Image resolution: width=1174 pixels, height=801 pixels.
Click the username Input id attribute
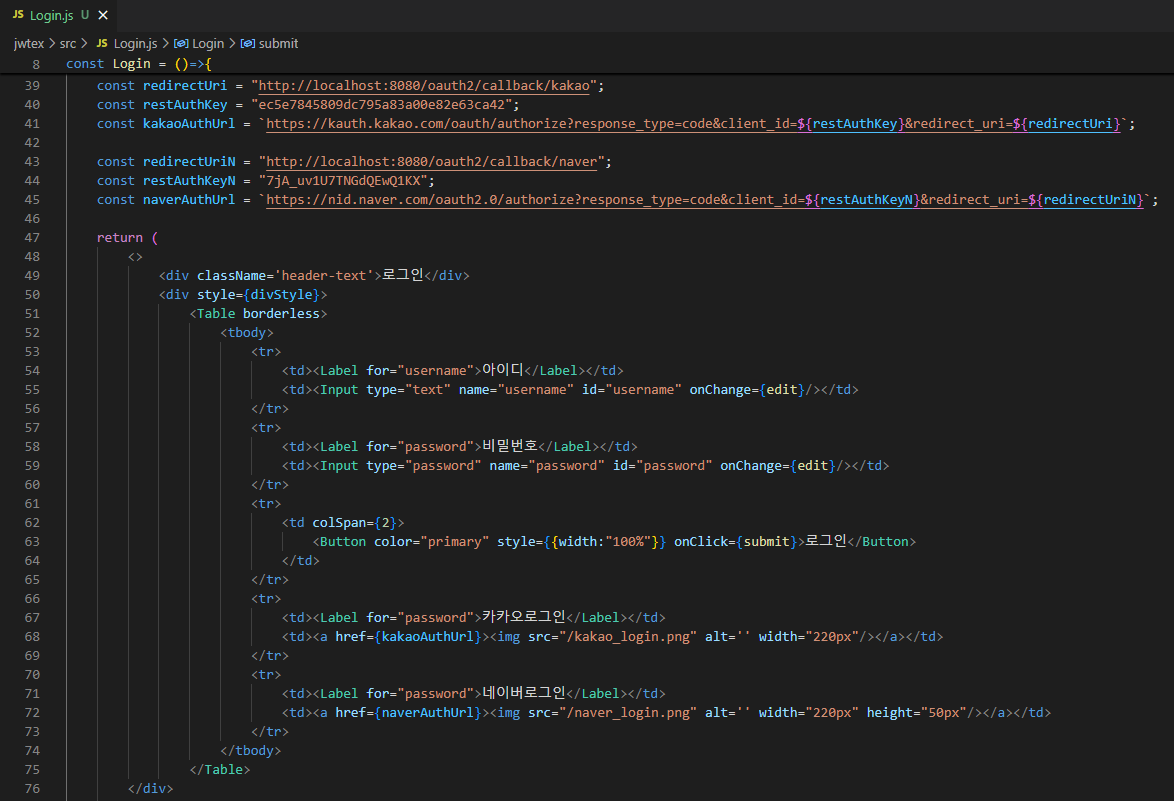click(x=632, y=389)
